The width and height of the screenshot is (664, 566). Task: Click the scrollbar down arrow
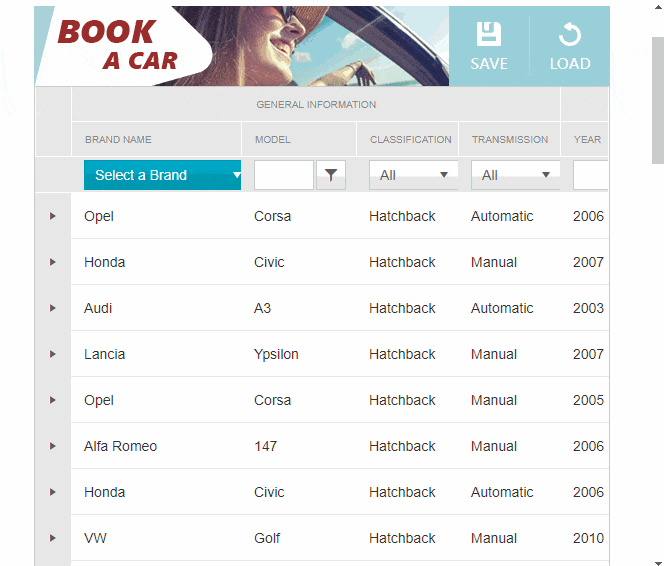[x=658, y=563]
